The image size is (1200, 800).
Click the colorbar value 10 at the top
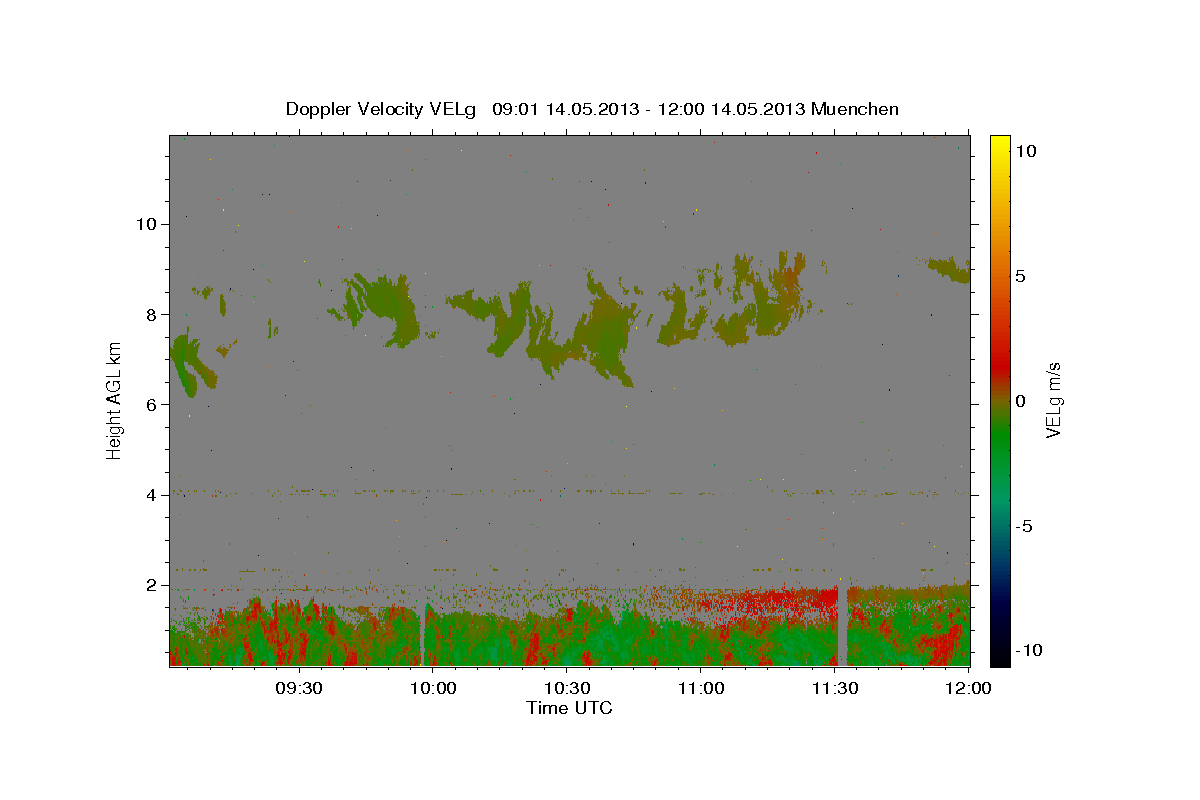pos(1025,151)
